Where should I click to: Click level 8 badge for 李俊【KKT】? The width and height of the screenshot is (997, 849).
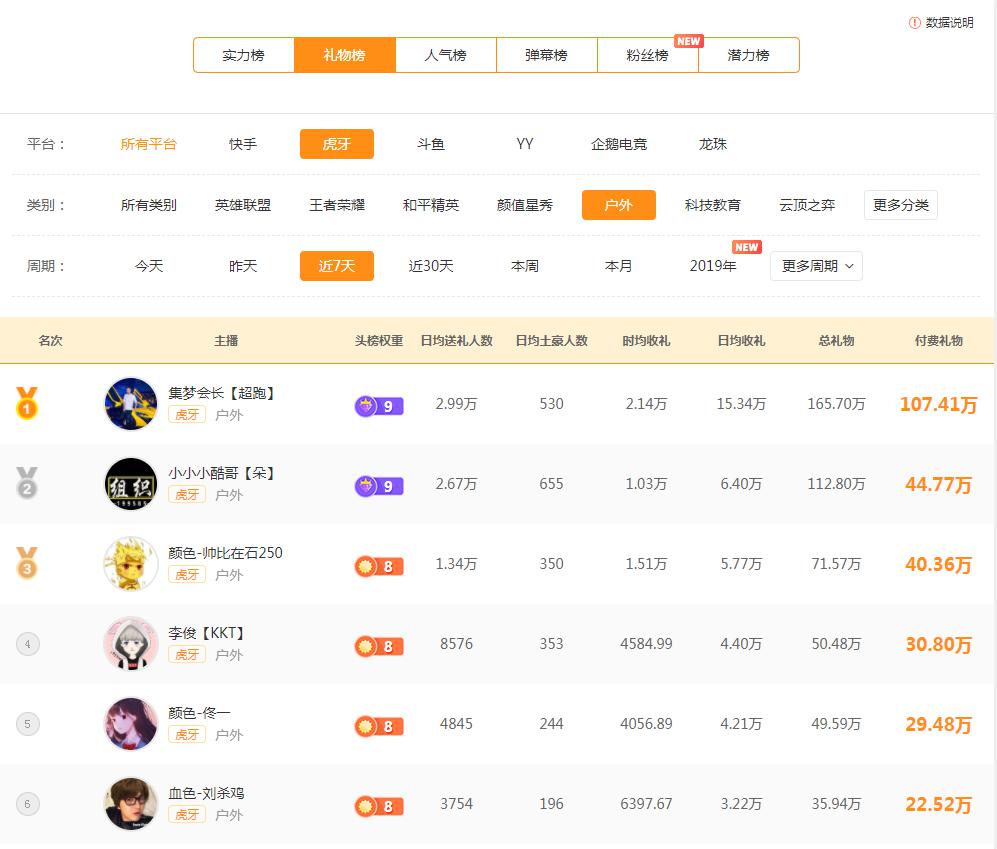pyautogui.click(x=379, y=646)
